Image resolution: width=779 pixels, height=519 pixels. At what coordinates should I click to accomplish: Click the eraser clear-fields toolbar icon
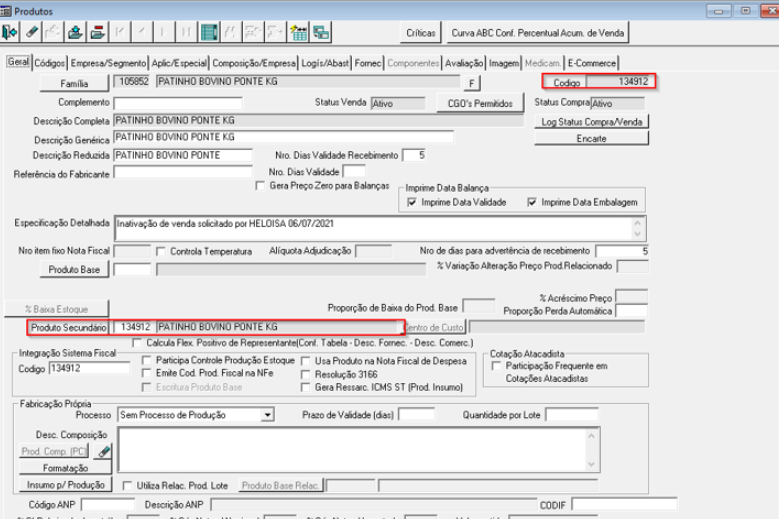pyautogui.click(x=32, y=32)
